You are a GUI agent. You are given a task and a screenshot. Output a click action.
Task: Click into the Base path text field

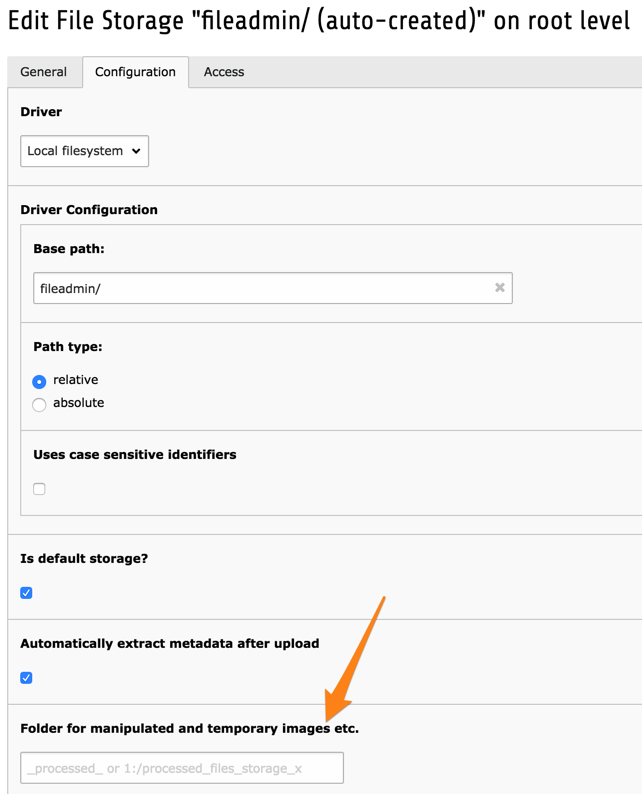(x=260, y=288)
